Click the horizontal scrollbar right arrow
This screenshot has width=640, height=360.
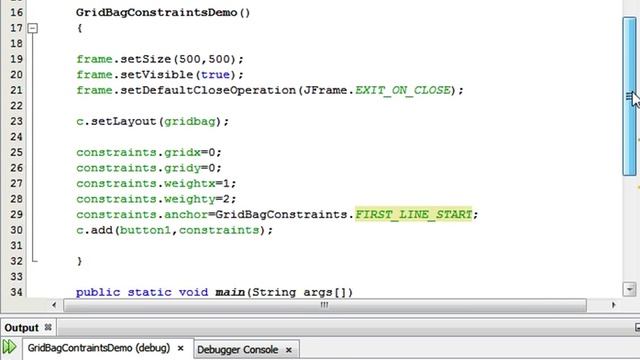[x=613, y=305]
